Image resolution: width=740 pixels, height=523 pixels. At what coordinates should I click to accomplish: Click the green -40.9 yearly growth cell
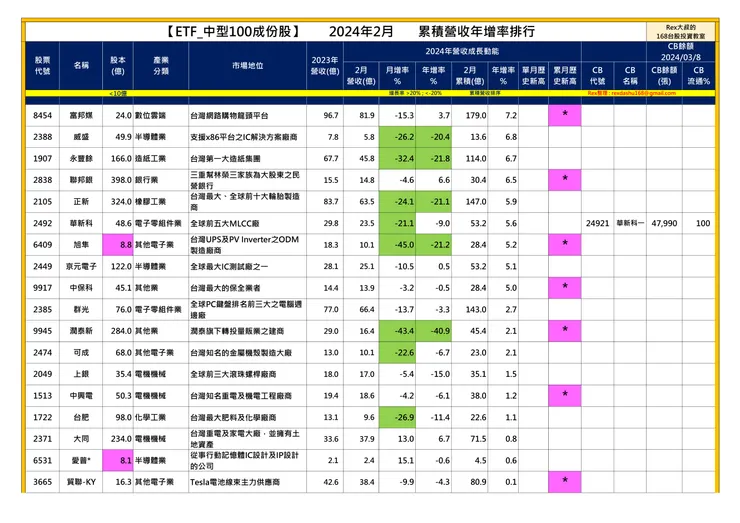tap(434, 331)
